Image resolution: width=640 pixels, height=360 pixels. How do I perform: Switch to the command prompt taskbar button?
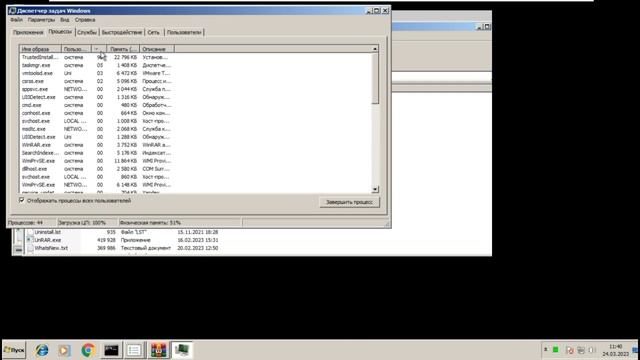click(111, 350)
